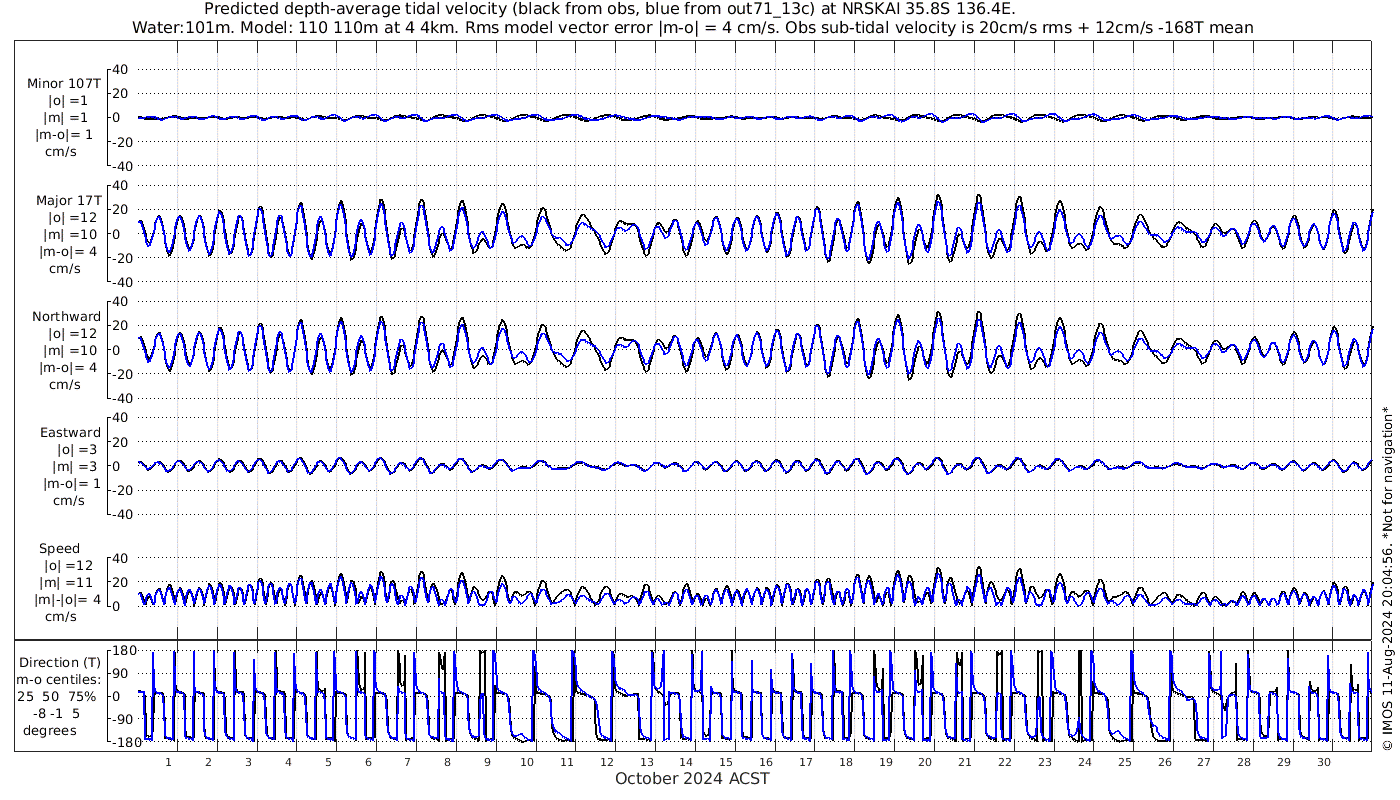Click day 15 on the time axis
This screenshot has width=1400, height=800.
pyautogui.click(x=726, y=761)
